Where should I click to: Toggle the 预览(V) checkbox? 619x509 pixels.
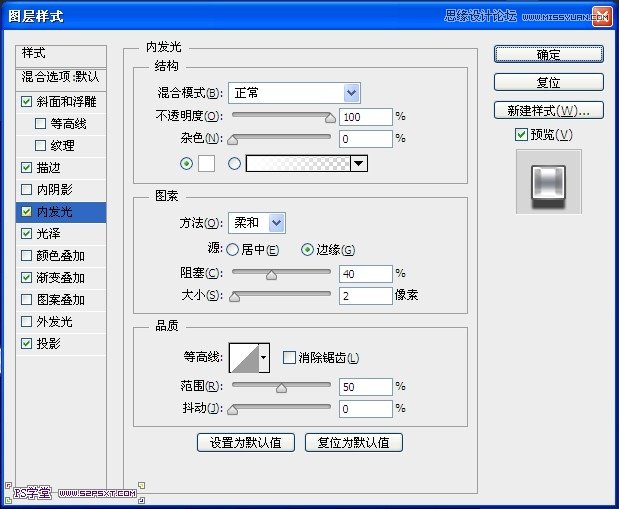point(521,135)
